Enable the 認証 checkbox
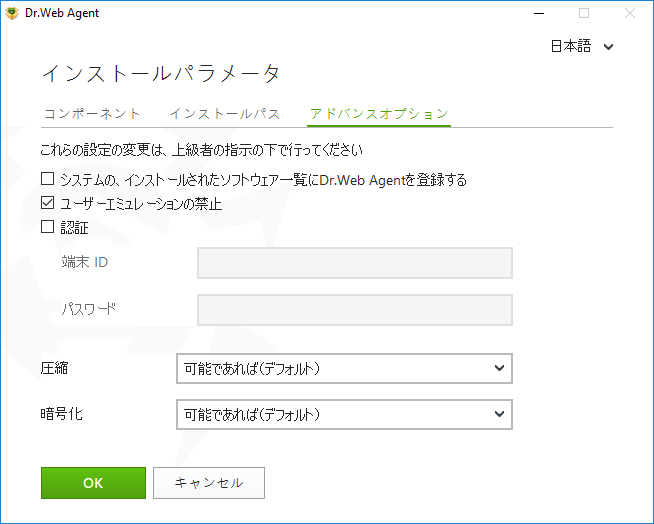This screenshot has height=524, width=654. [x=48, y=227]
